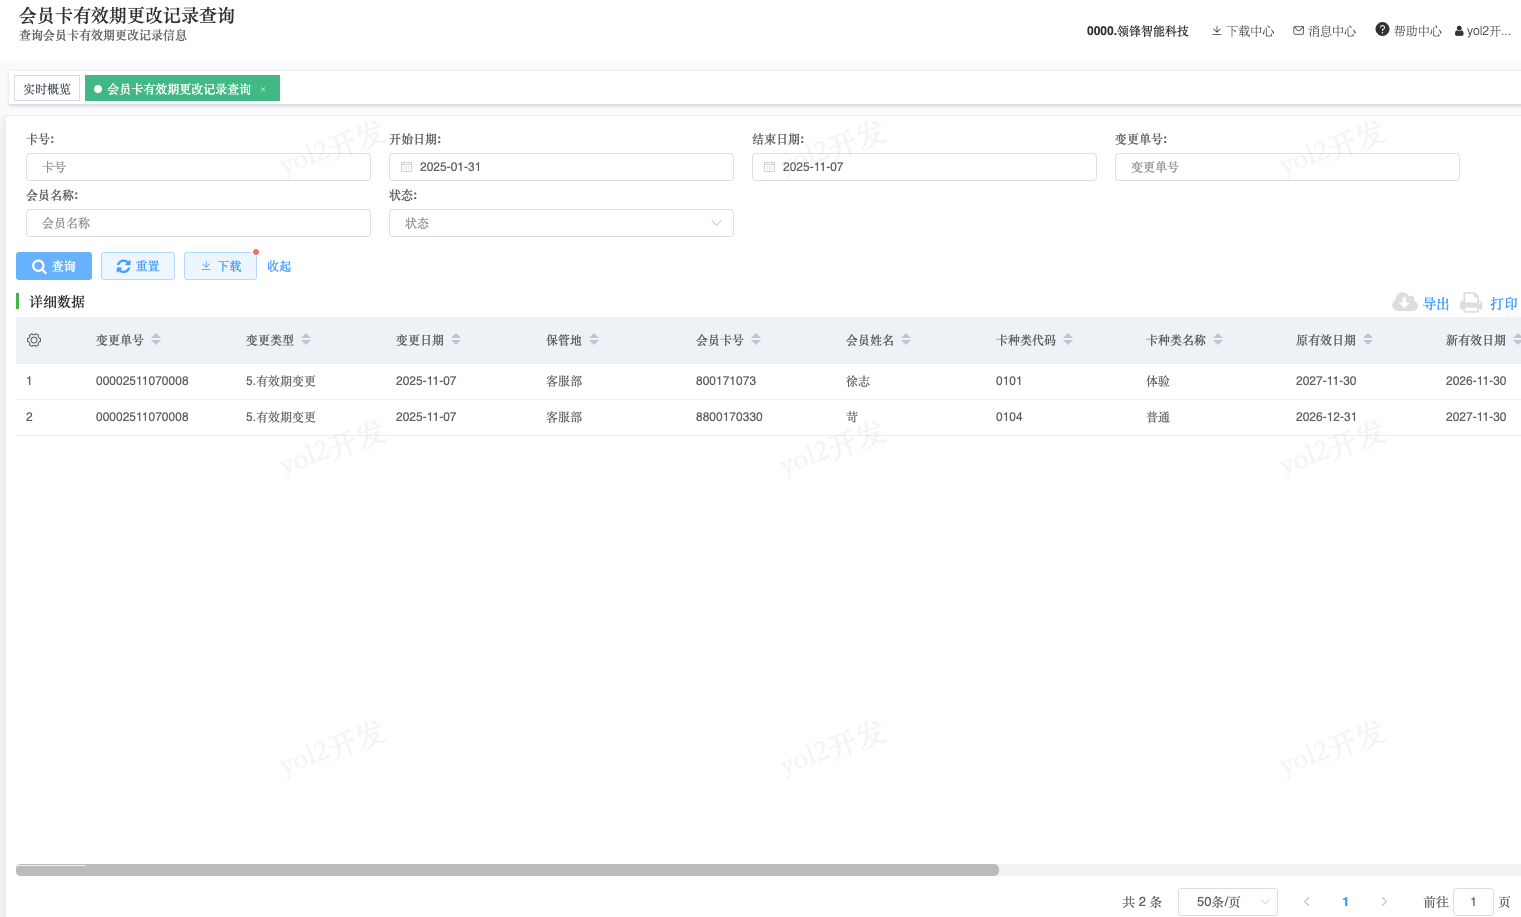Click card type code 0101

(x=1009, y=381)
